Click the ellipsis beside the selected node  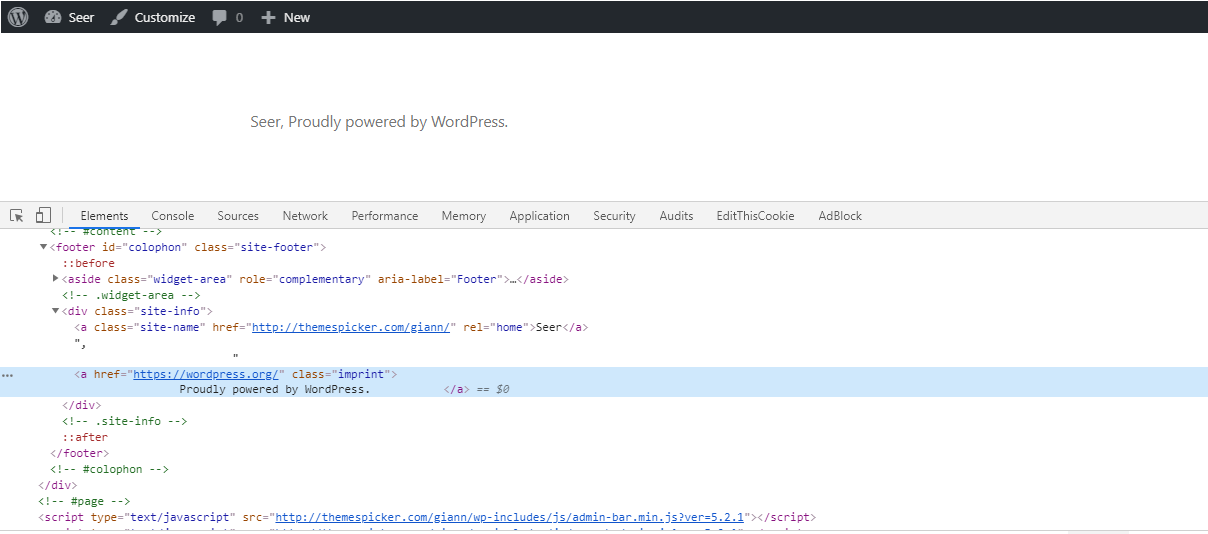[8, 375]
